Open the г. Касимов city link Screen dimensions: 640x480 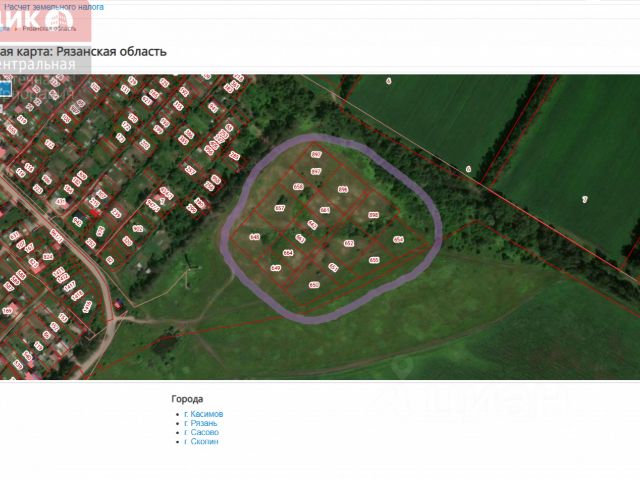tap(204, 414)
